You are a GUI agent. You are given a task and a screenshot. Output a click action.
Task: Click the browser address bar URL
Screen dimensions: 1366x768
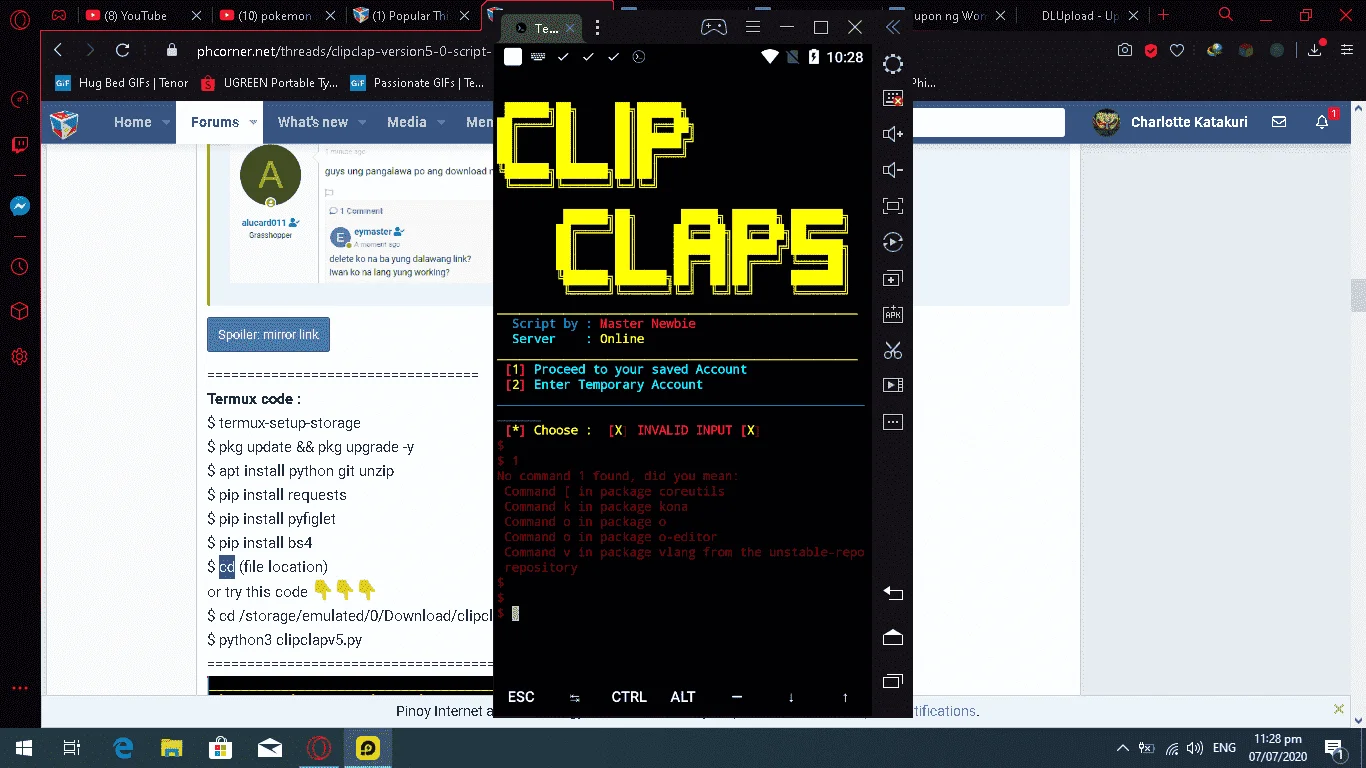(x=342, y=50)
